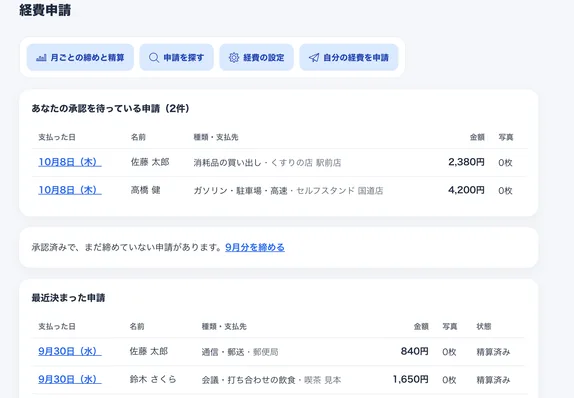Click the name 鈴木 さくら

[153, 379]
